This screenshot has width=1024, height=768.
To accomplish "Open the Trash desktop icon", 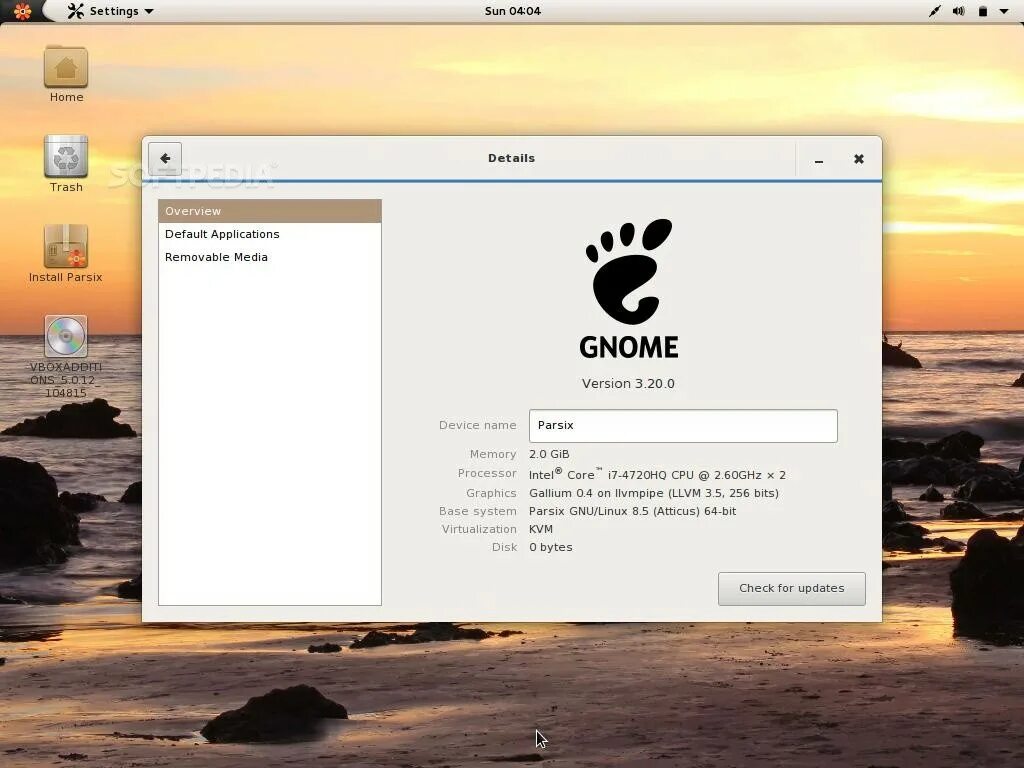I will point(66,164).
